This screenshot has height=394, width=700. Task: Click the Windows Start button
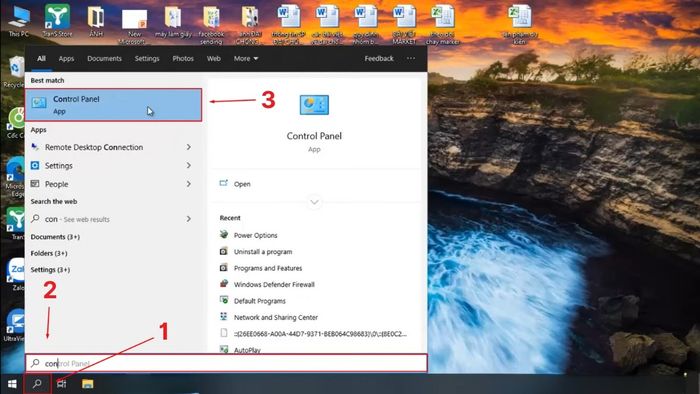tap(12, 384)
